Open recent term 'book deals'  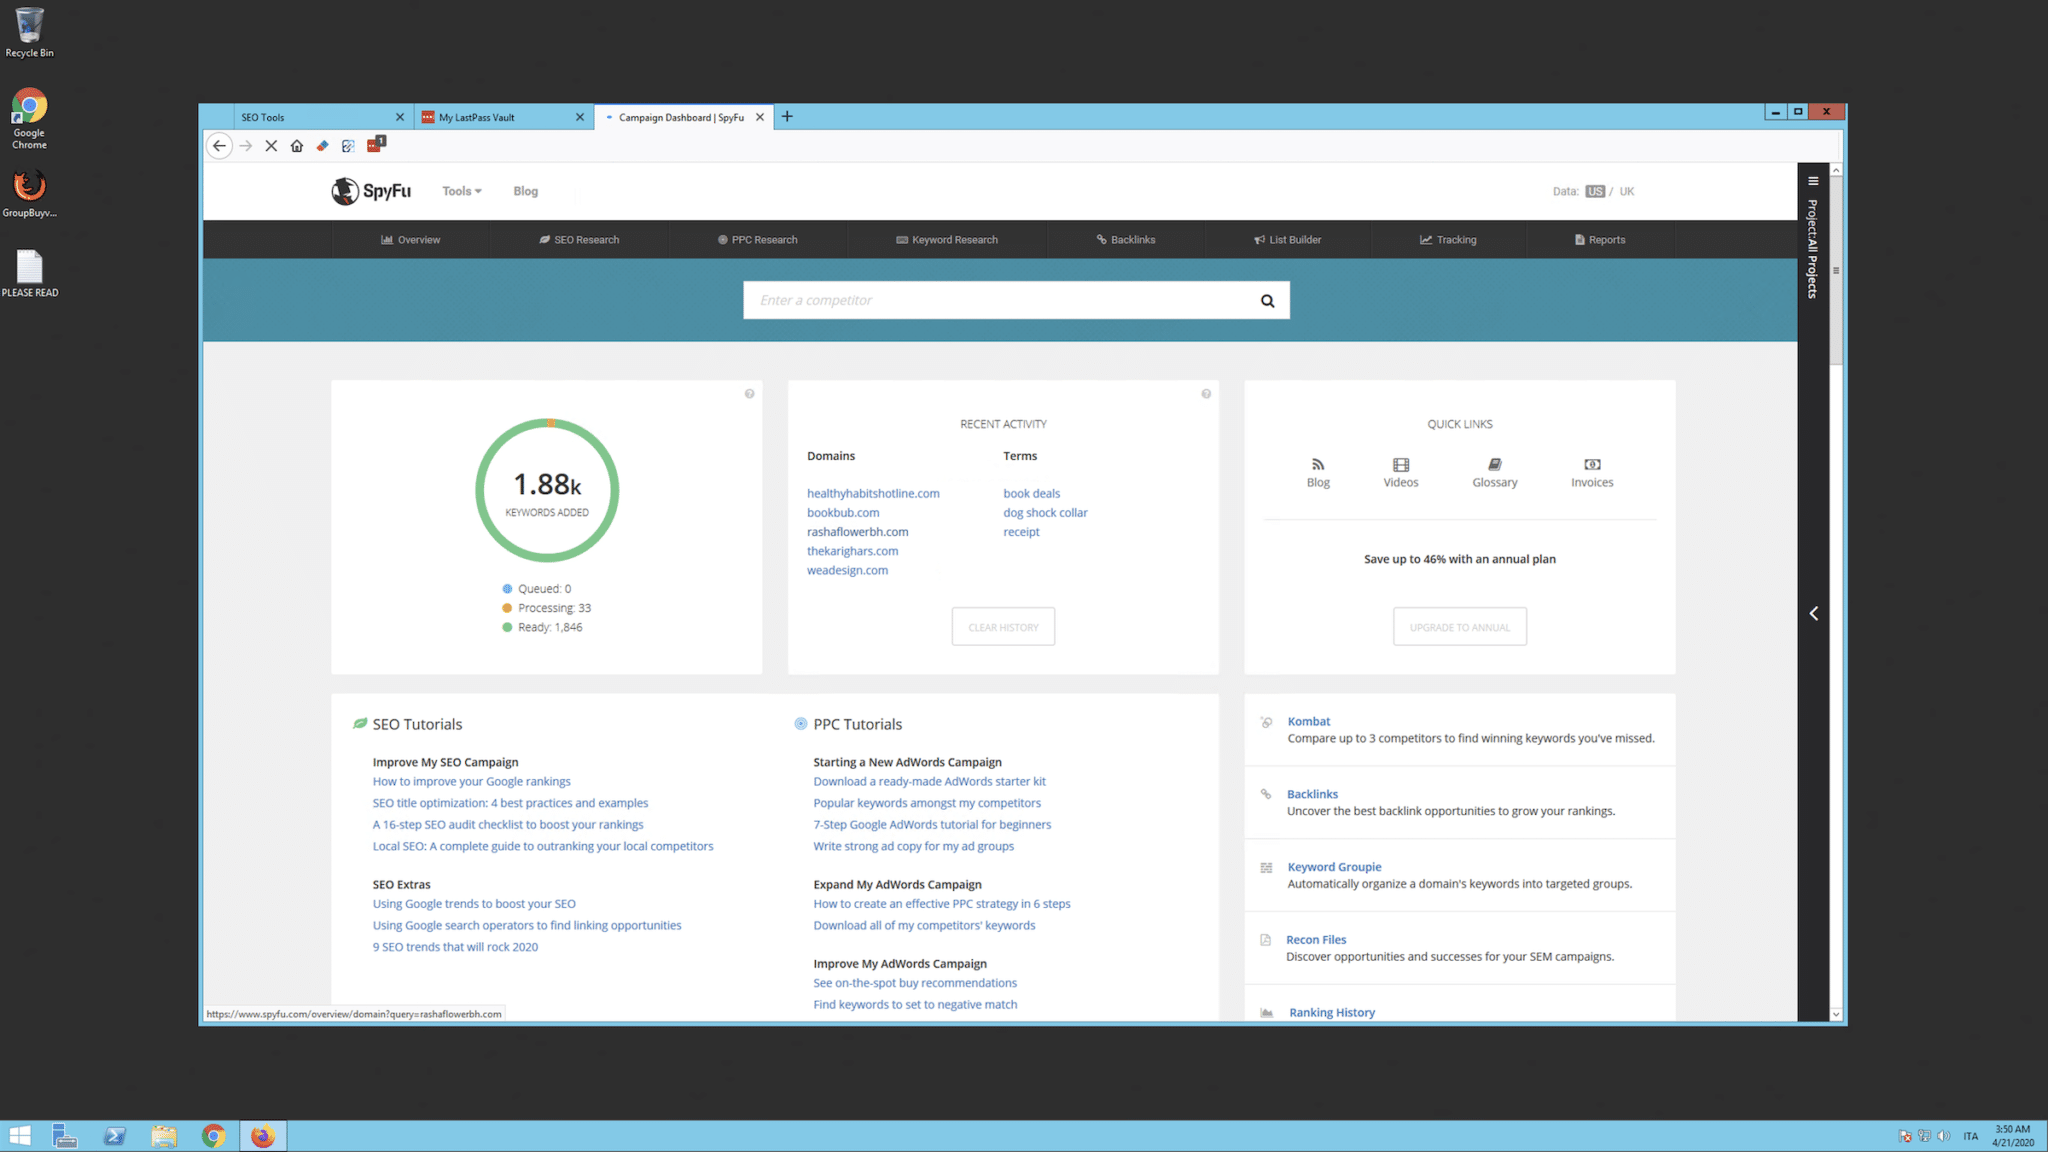(1031, 494)
